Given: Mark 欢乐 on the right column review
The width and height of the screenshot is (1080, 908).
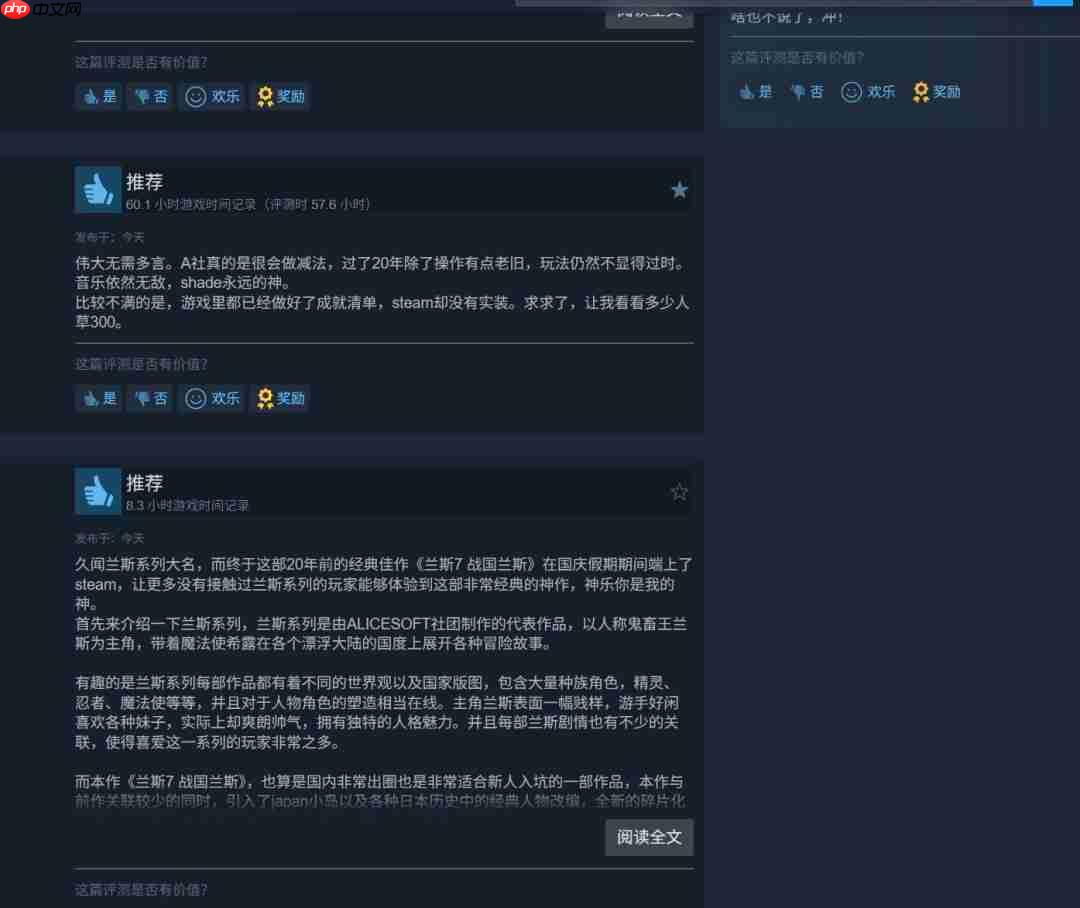Looking at the screenshot, I should pos(868,92).
